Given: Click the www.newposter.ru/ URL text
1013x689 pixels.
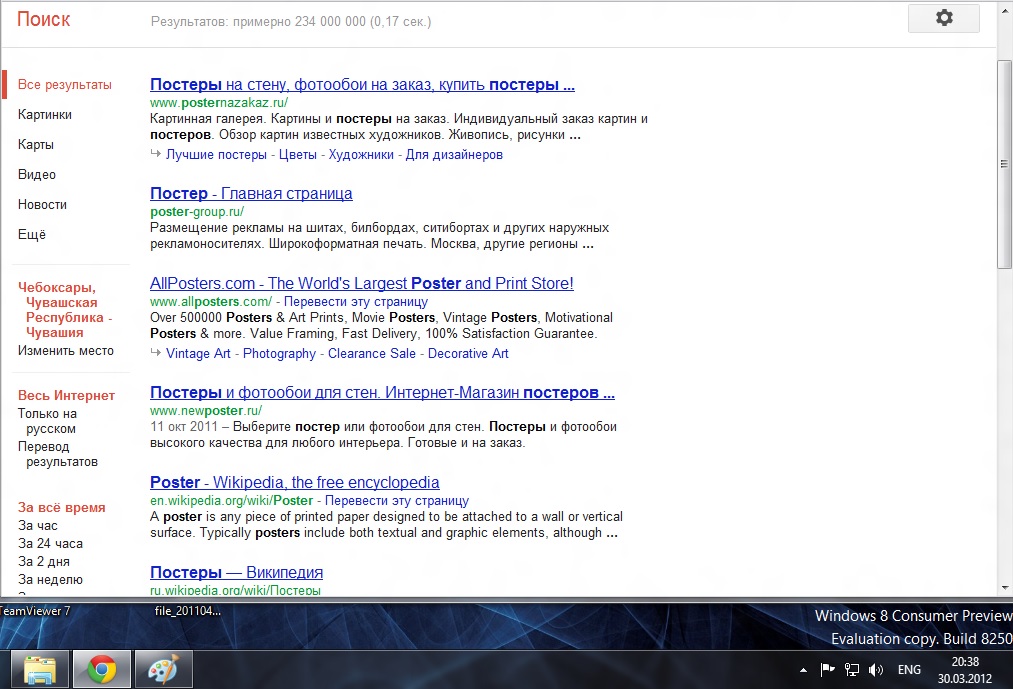Looking at the screenshot, I should pos(206,410).
